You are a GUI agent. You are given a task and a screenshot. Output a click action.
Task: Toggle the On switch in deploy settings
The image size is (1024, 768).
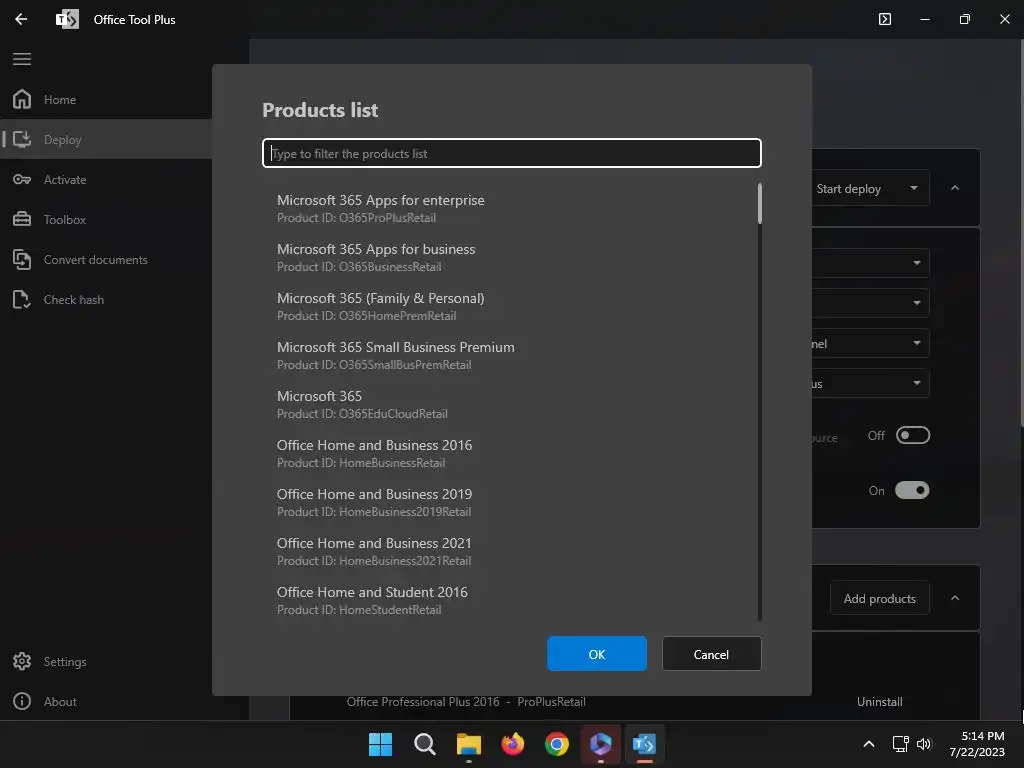point(912,490)
